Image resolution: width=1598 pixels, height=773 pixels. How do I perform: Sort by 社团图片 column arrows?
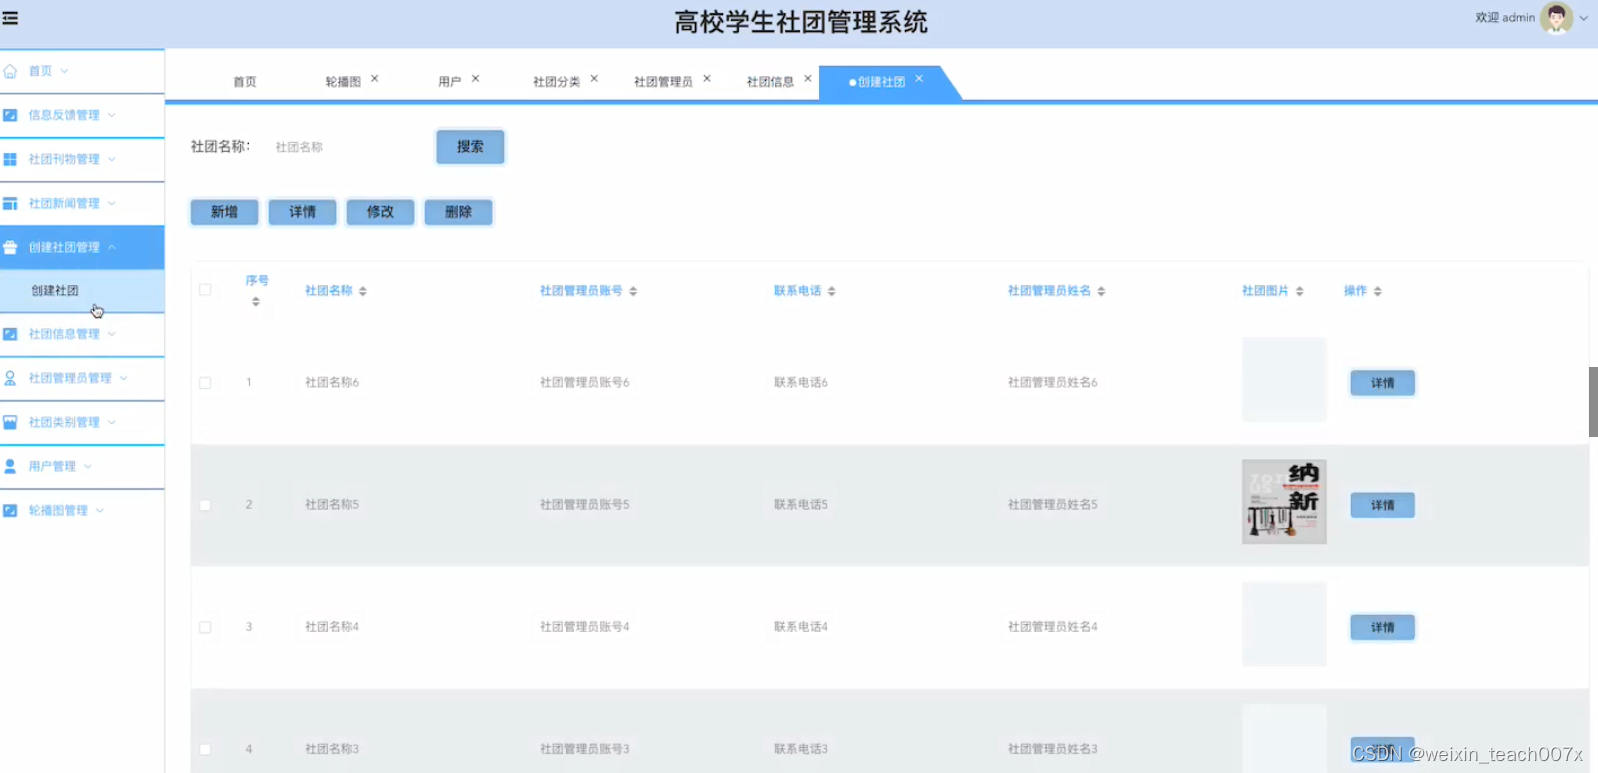click(1300, 291)
